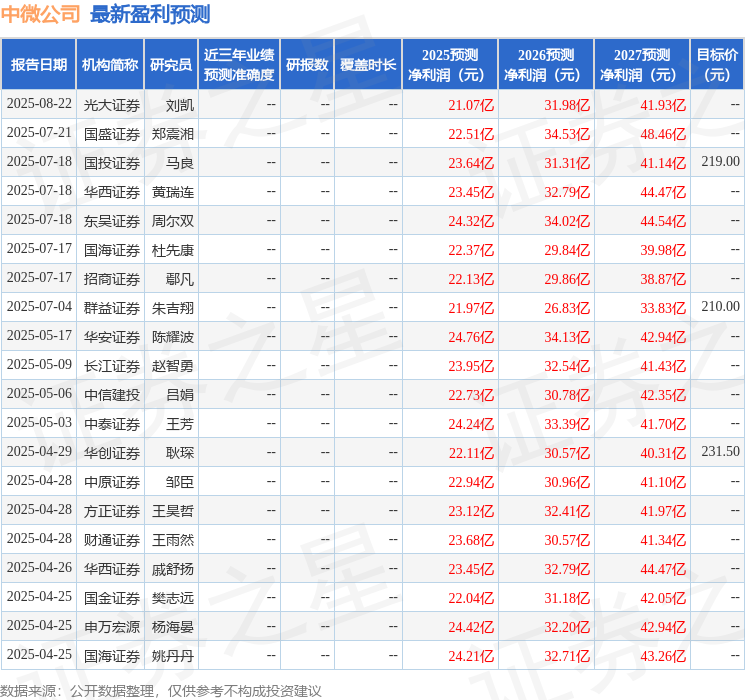The image size is (745, 700).
Task: Click the 覆盖时长 column header
Action: (368, 64)
